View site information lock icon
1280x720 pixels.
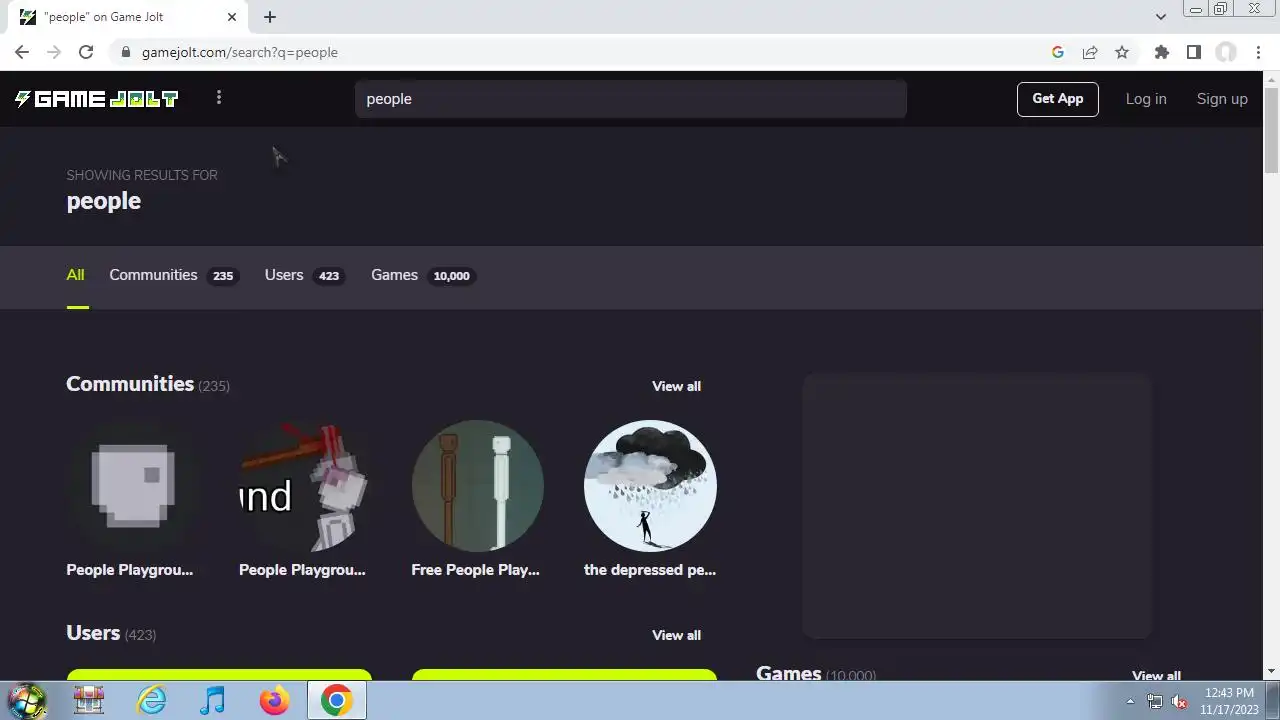(125, 52)
